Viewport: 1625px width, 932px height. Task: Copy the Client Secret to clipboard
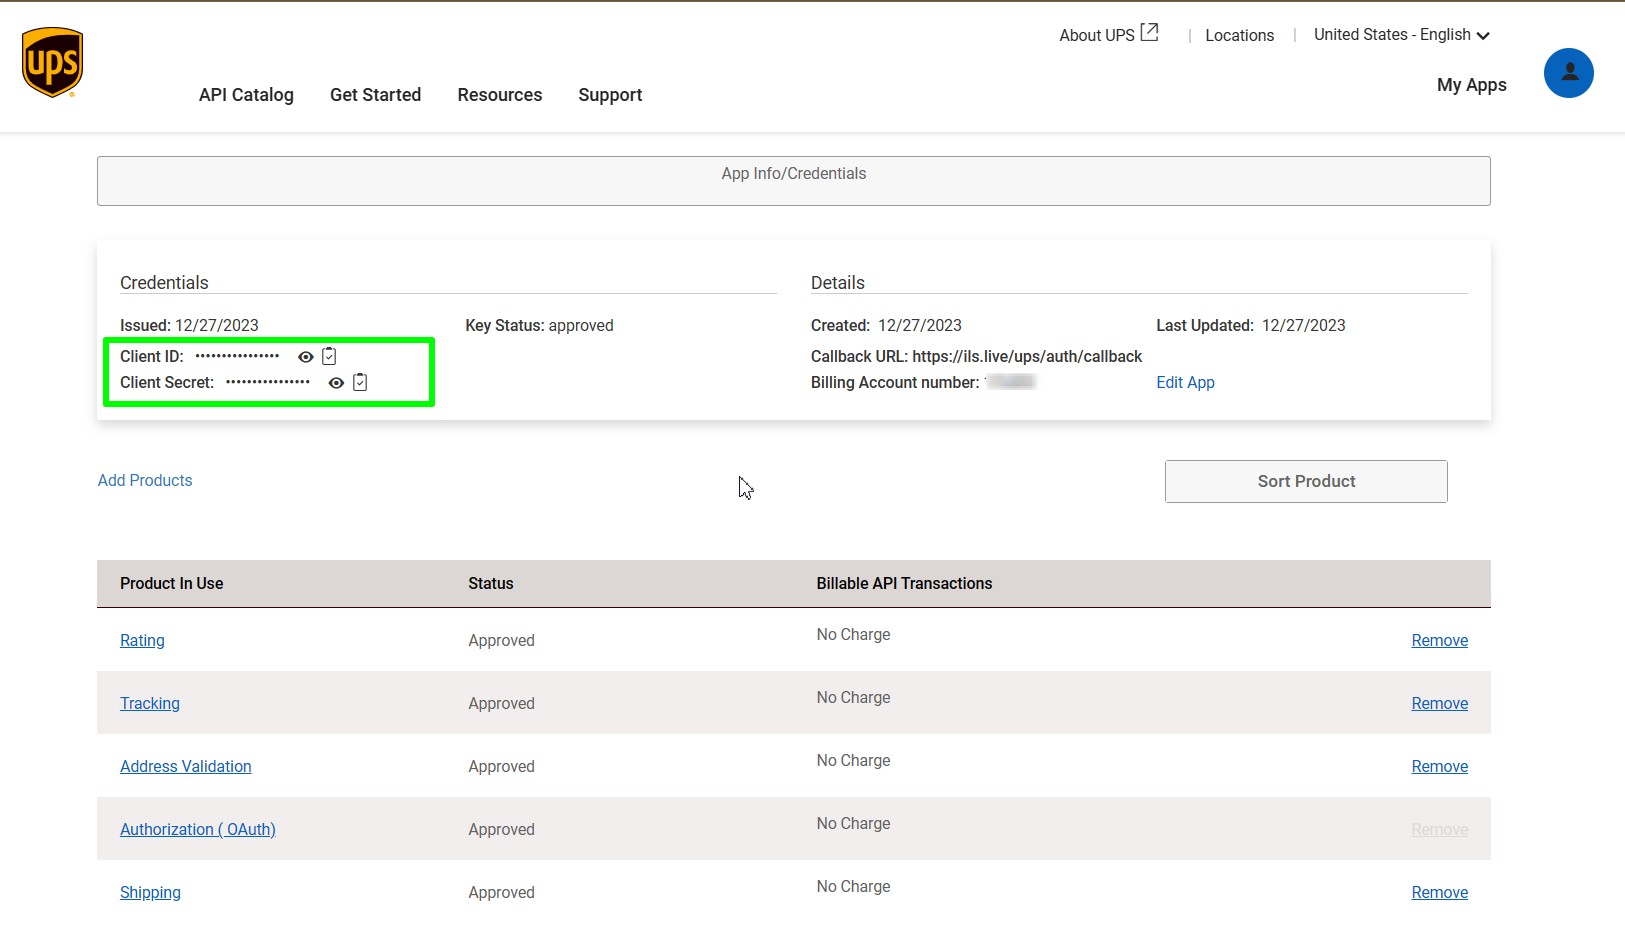point(360,382)
